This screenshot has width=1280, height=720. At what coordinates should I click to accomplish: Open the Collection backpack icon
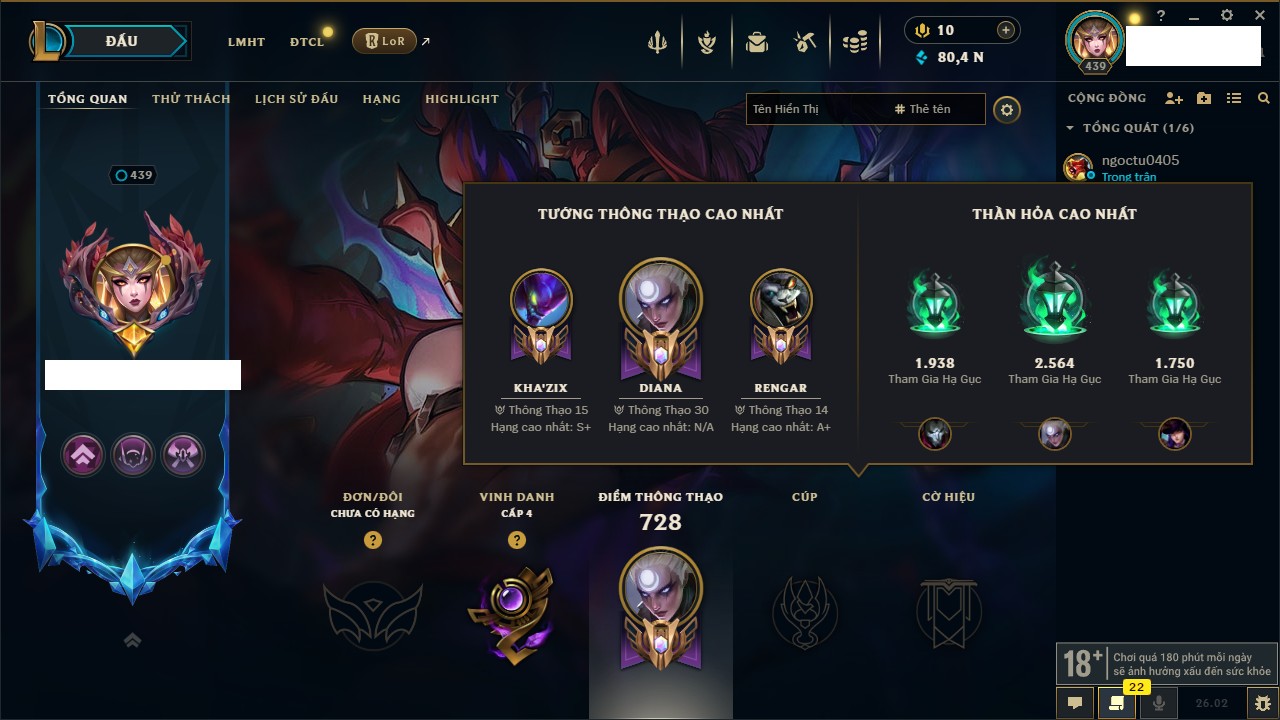(757, 42)
